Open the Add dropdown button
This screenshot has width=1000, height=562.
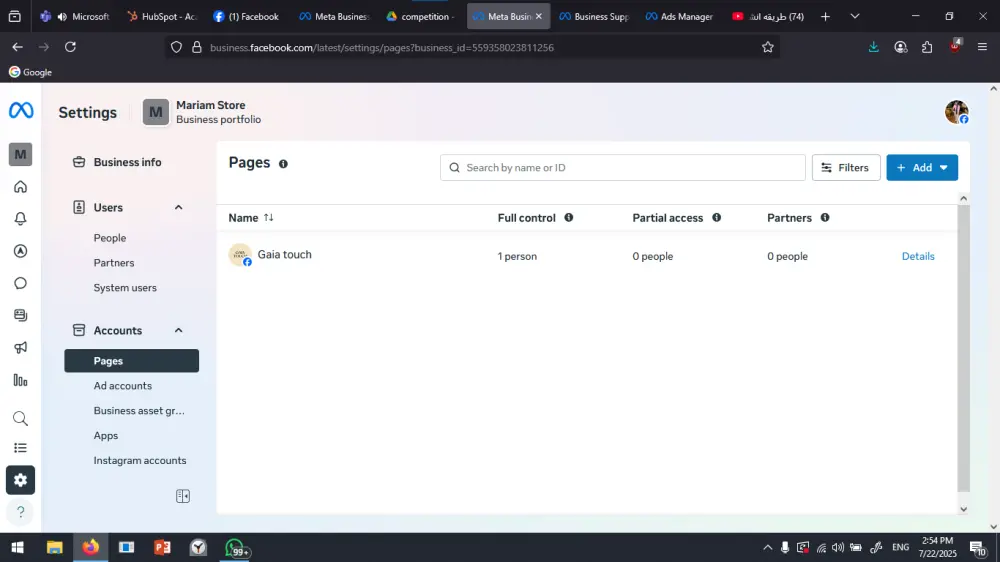click(921, 168)
